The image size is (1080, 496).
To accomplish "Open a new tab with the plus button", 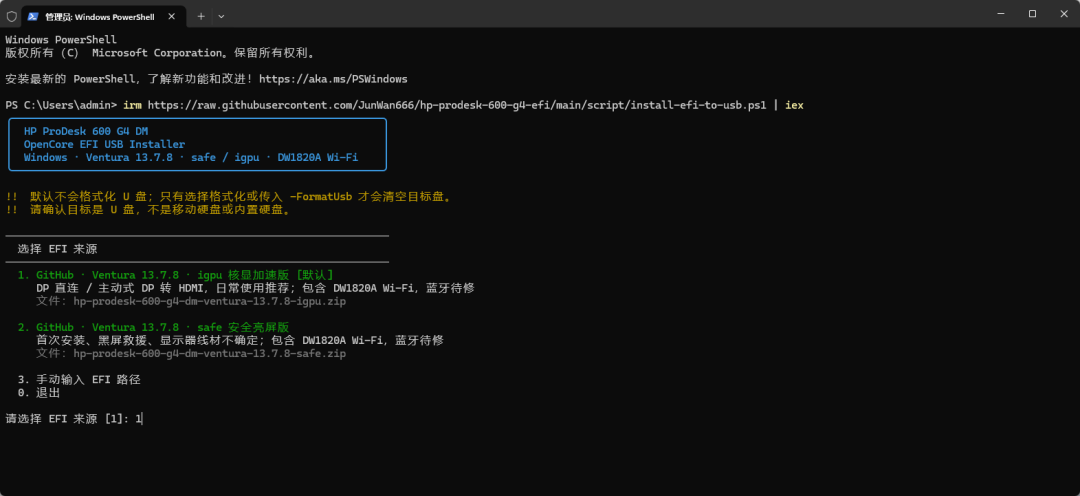I will pyautogui.click(x=201, y=16).
